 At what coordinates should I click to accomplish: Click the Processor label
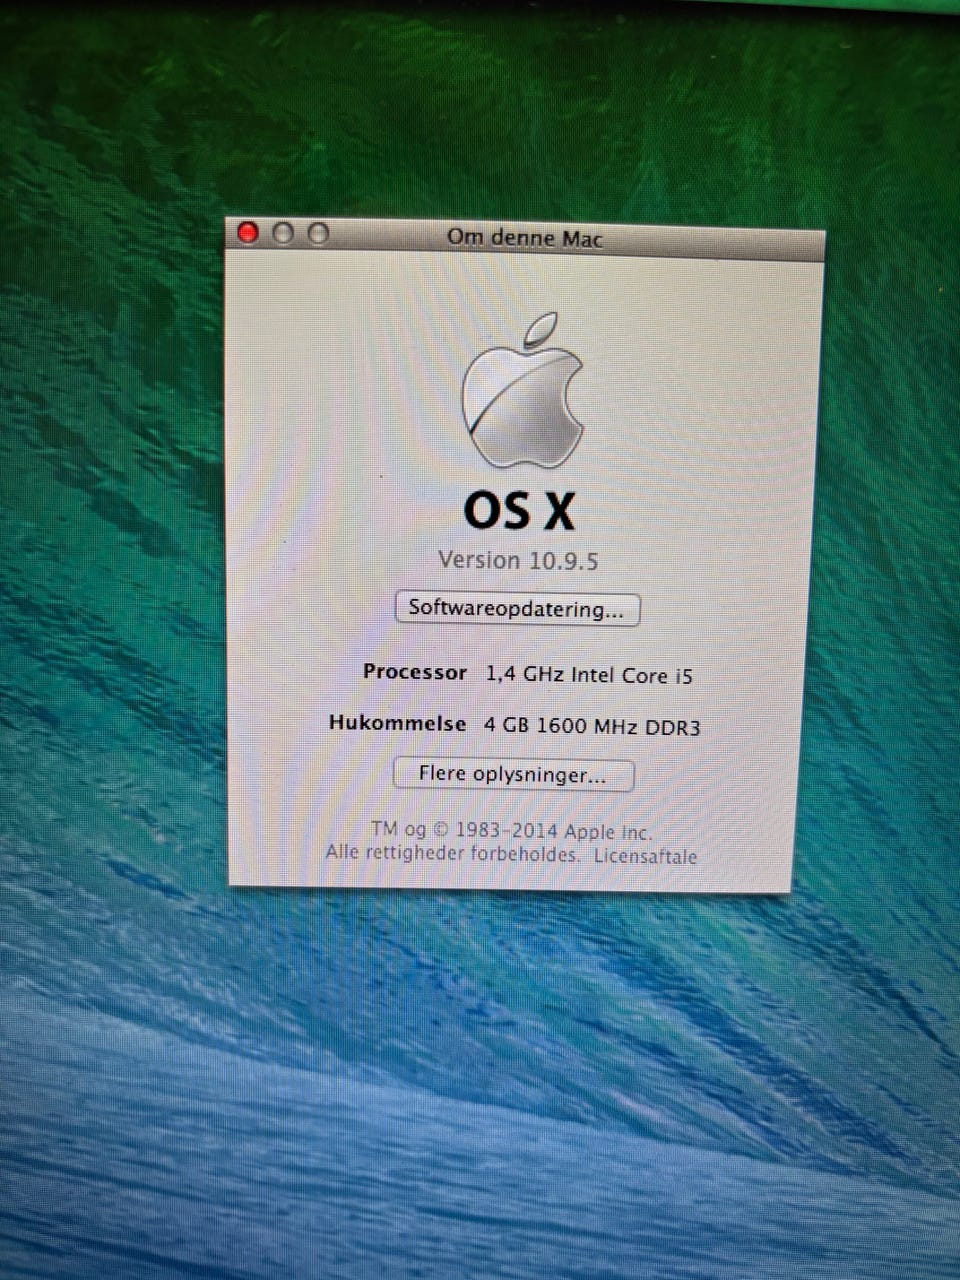[415, 672]
